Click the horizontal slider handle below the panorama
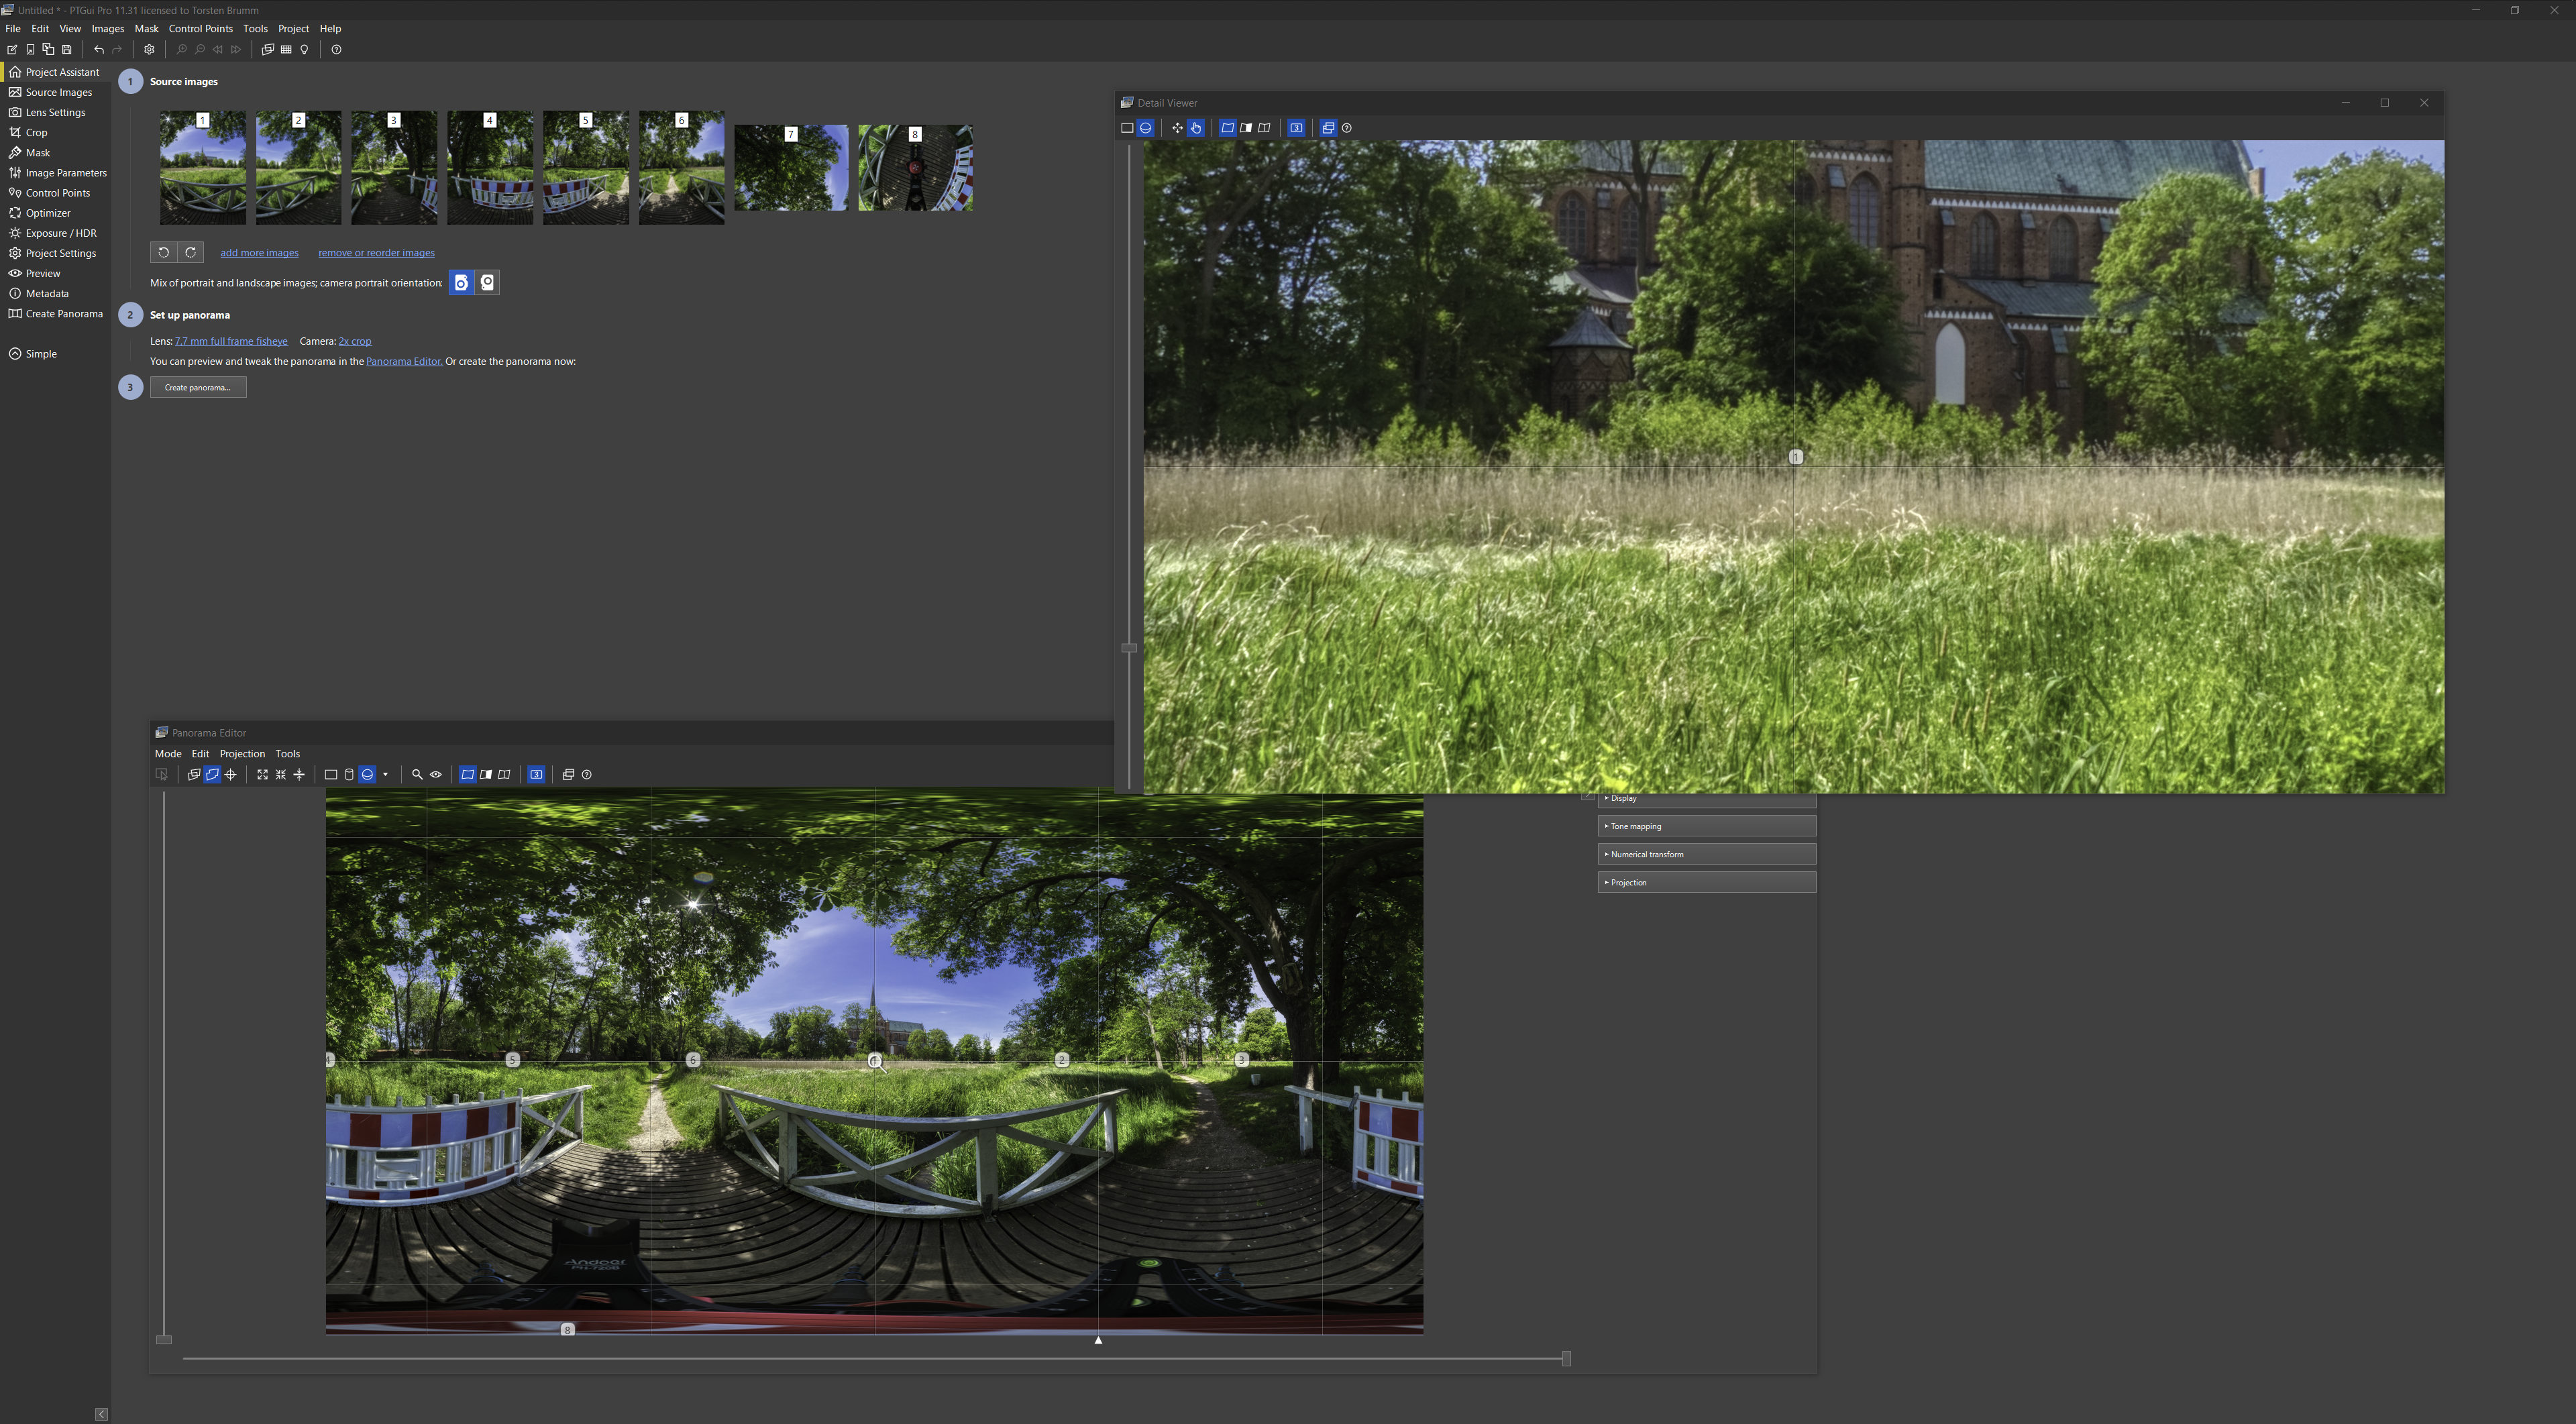This screenshot has width=2576, height=1424. [x=1566, y=1359]
